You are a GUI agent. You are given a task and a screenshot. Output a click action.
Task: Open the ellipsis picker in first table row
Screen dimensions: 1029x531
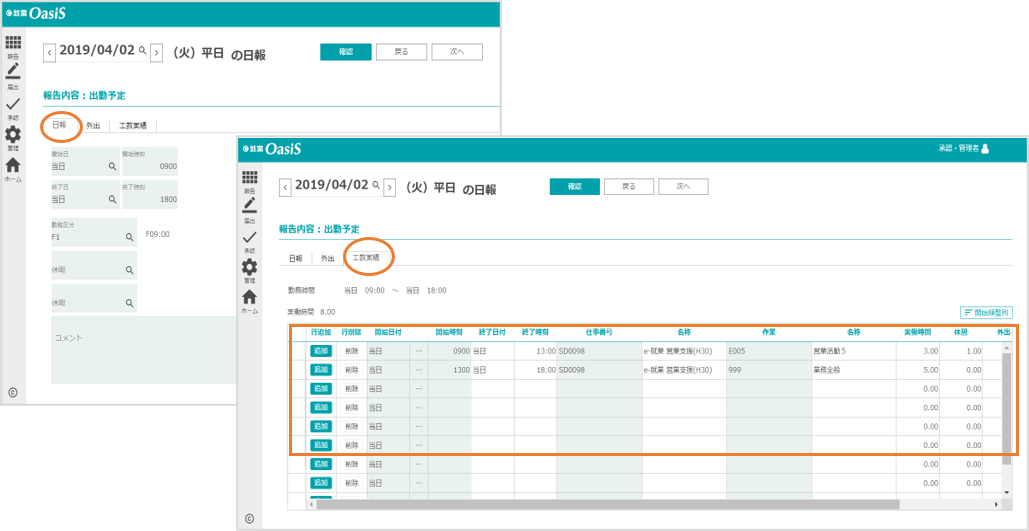point(419,351)
